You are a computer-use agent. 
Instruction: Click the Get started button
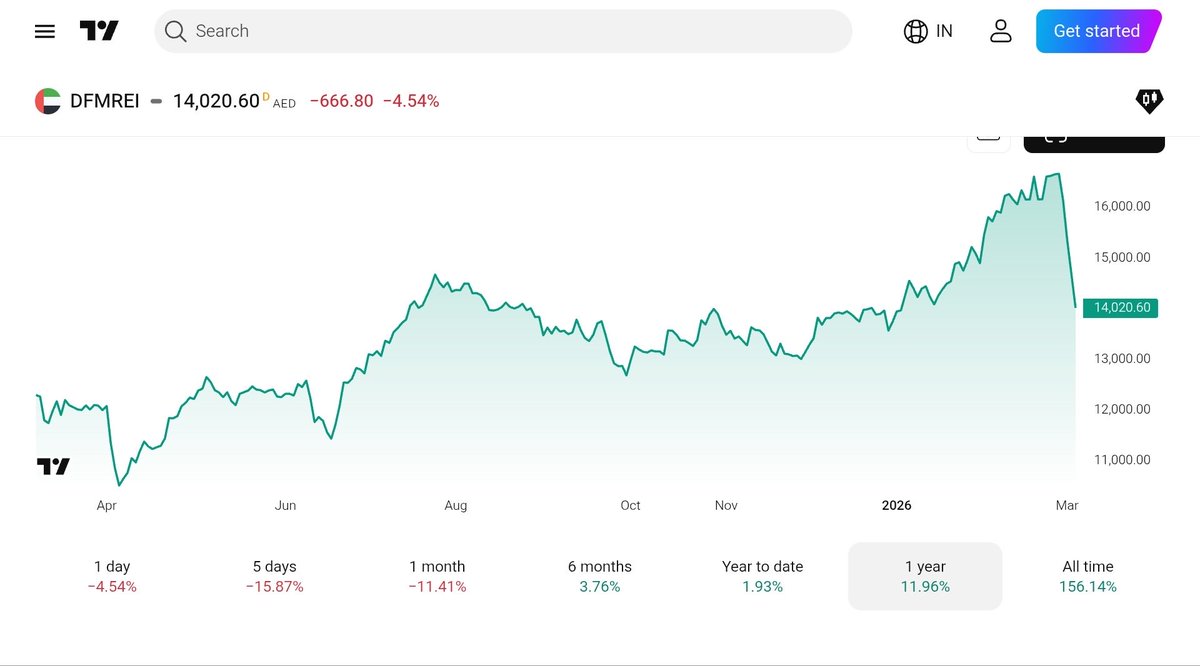click(x=1095, y=31)
